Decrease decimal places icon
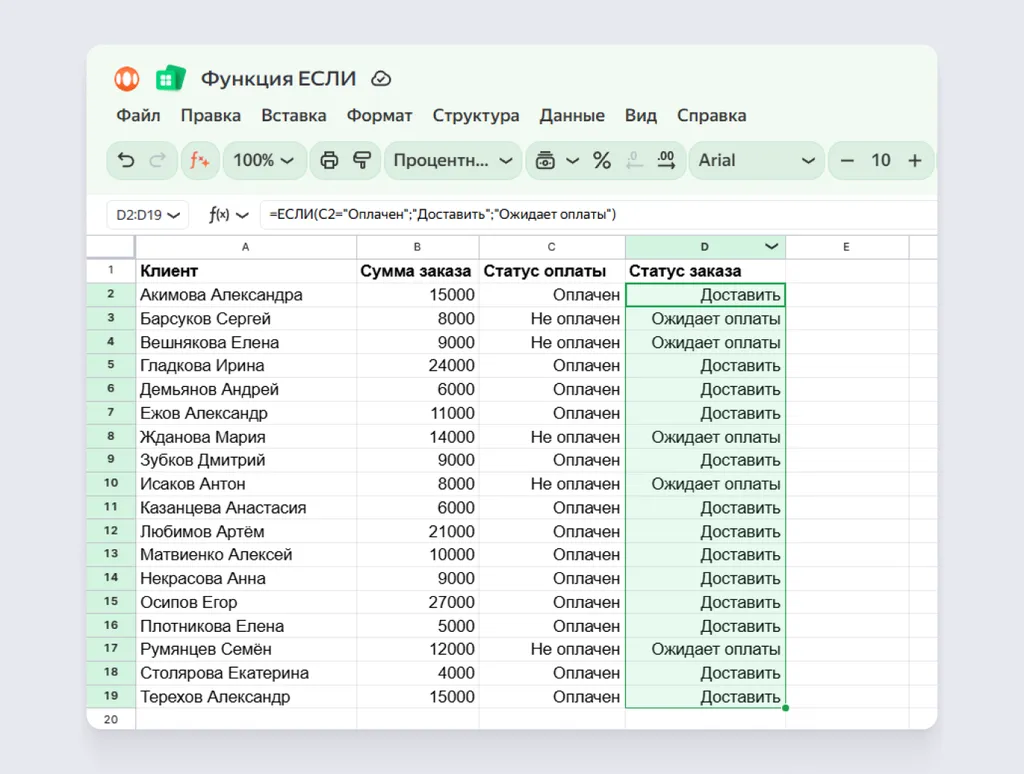The image size is (1024, 774). pyautogui.click(x=633, y=160)
